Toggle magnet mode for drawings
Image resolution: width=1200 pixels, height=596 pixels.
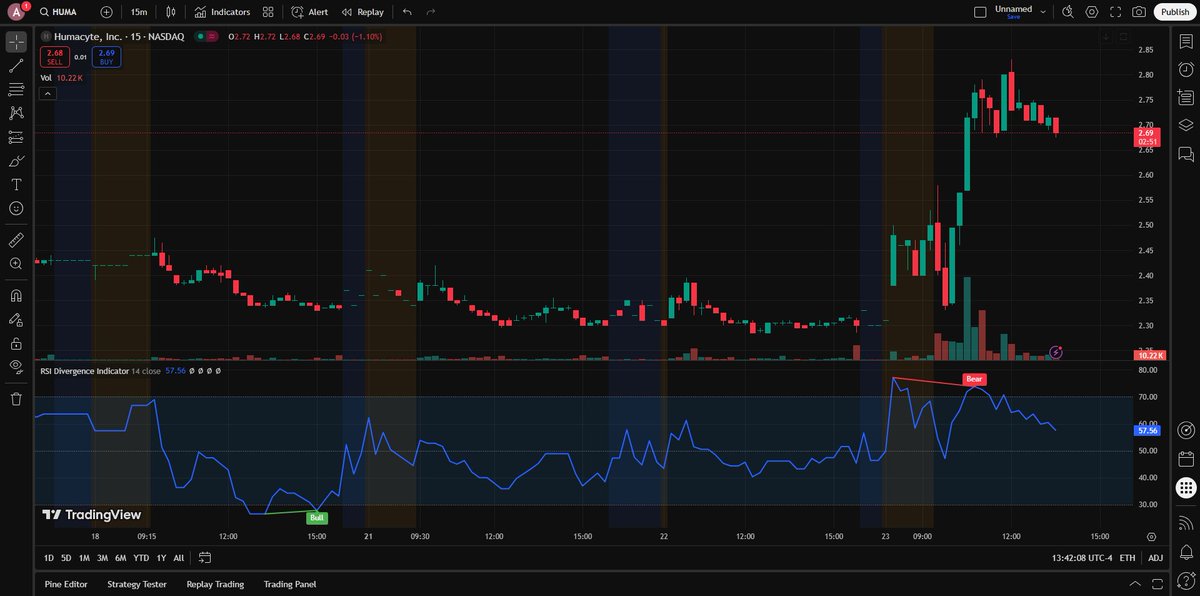click(x=16, y=296)
